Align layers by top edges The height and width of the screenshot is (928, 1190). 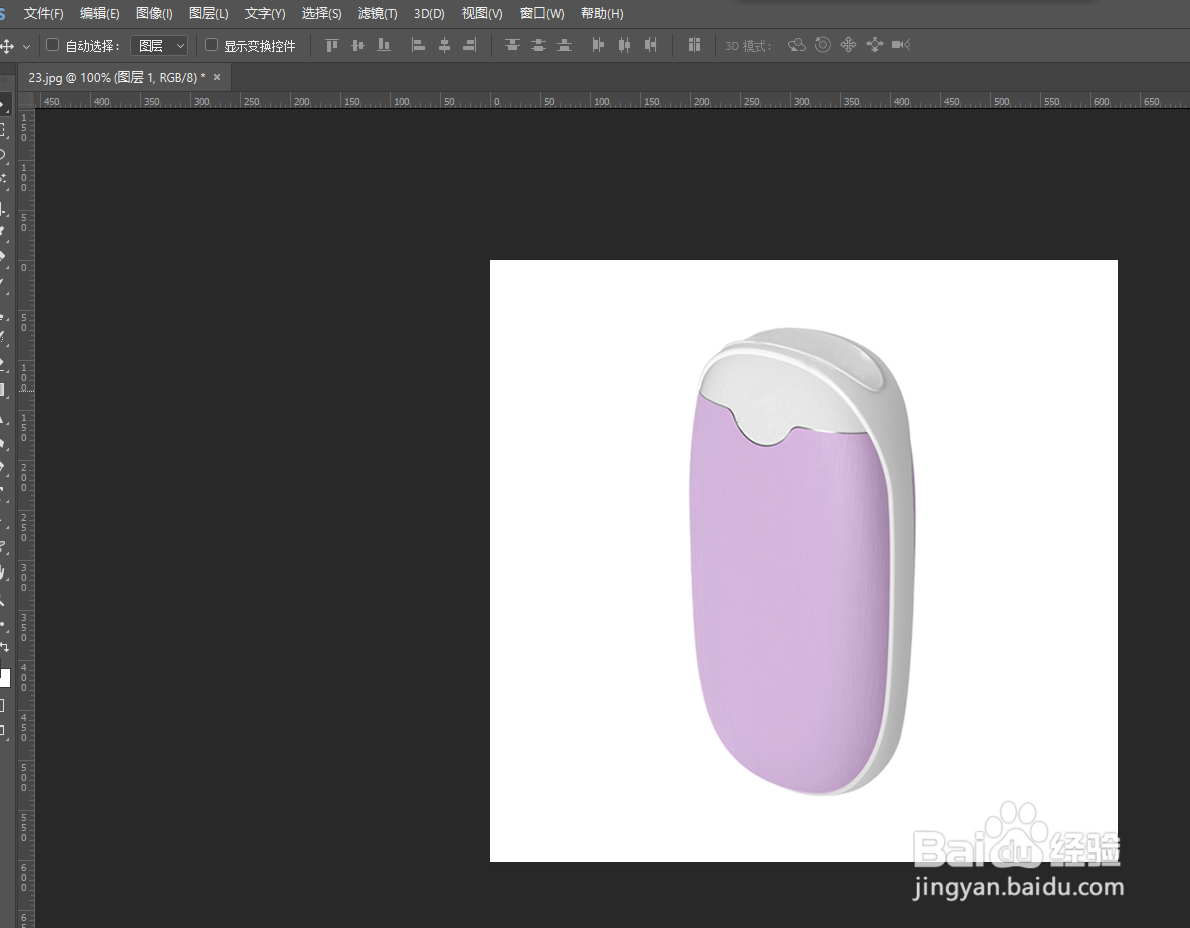click(x=332, y=46)
